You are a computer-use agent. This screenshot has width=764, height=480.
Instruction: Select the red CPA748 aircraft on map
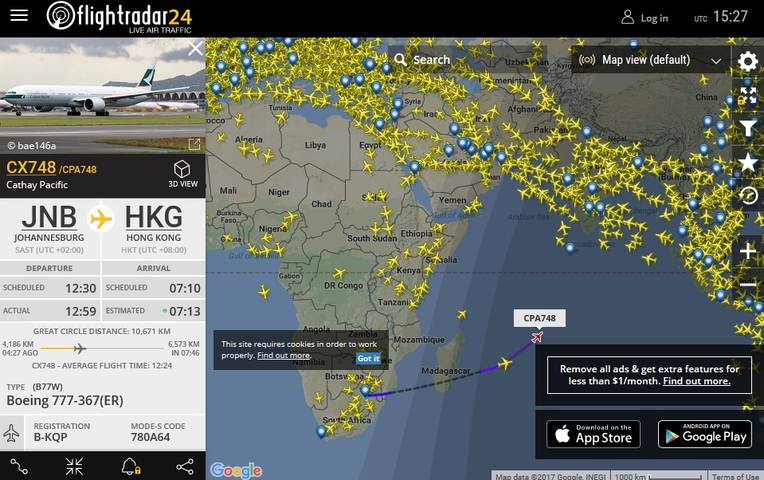tap(537, 337)
